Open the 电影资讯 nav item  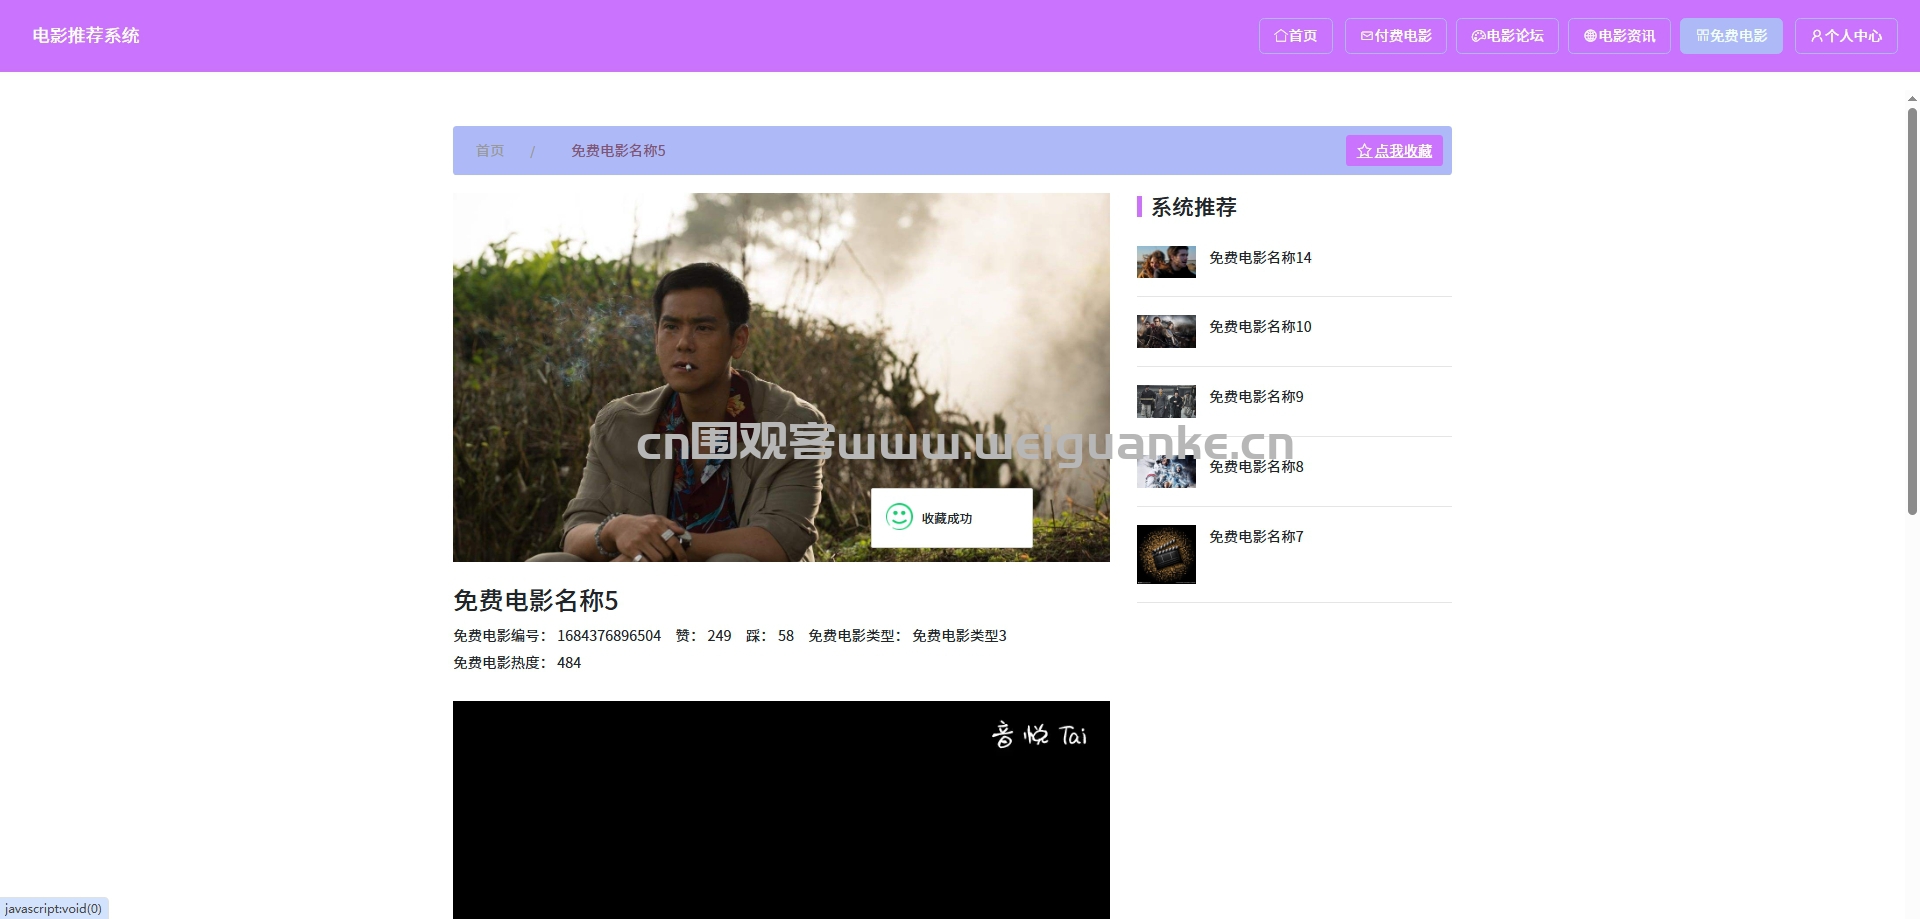[1619, 36]
